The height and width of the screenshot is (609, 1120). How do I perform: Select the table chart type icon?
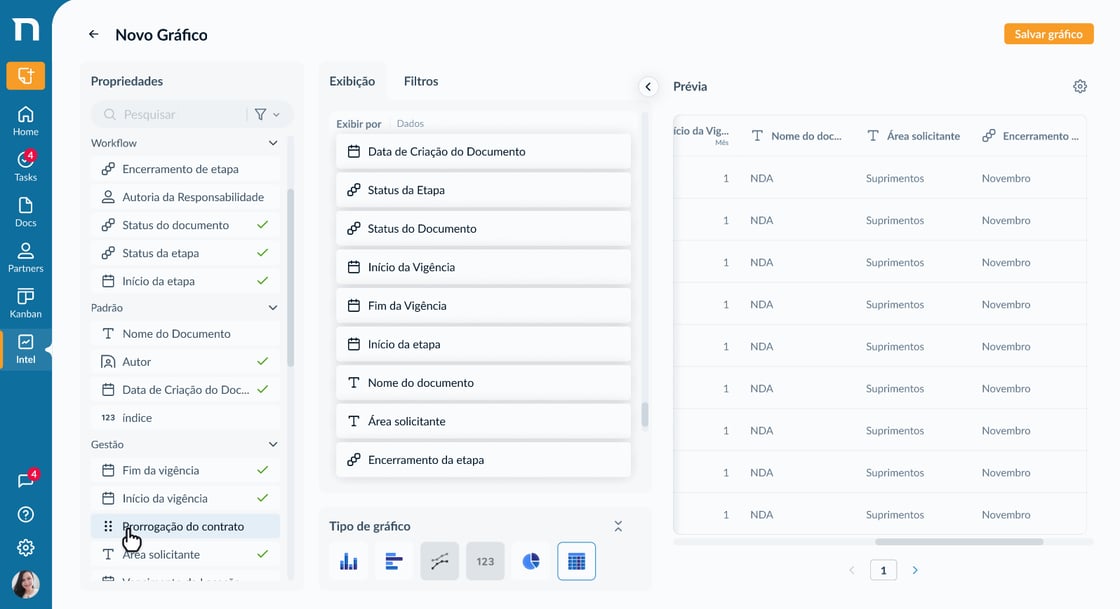[576, 561]
